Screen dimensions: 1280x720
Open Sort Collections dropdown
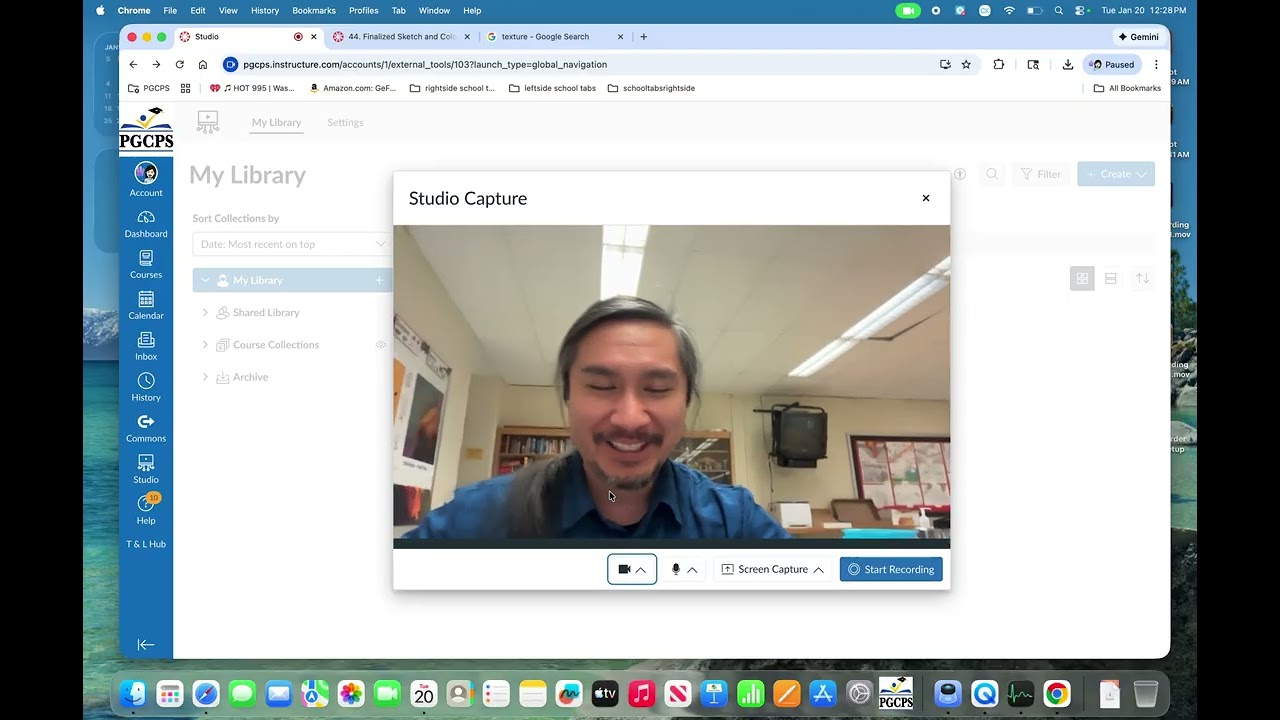point(290,244)
